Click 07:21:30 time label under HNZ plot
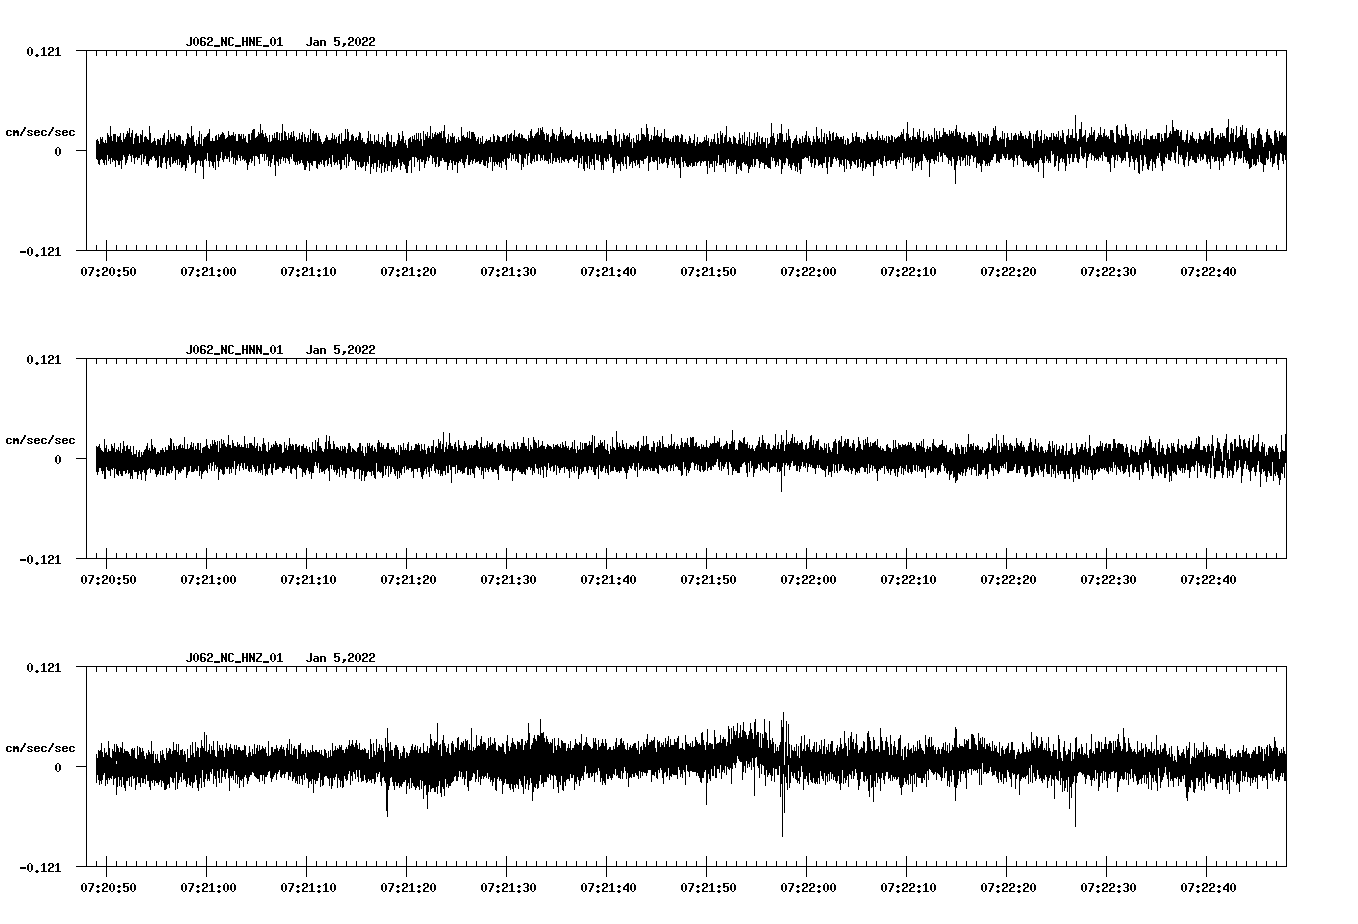Image resolution: width=1358 pixels, height=924 pixels. [x=508, y=887]
